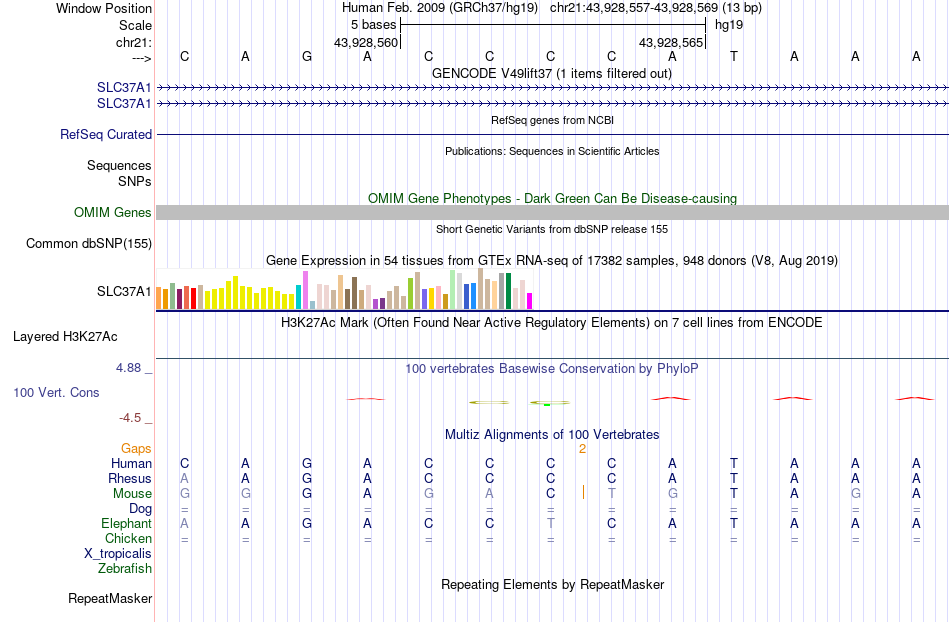Open Publications: Sequences in Scientific Articles title
Screen dimensions: 950x622
[x=552, y=151]
